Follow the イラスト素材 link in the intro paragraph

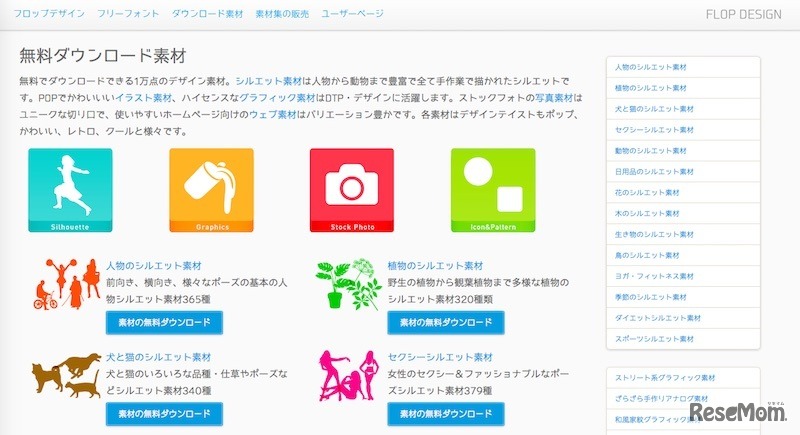pos(143,98)
